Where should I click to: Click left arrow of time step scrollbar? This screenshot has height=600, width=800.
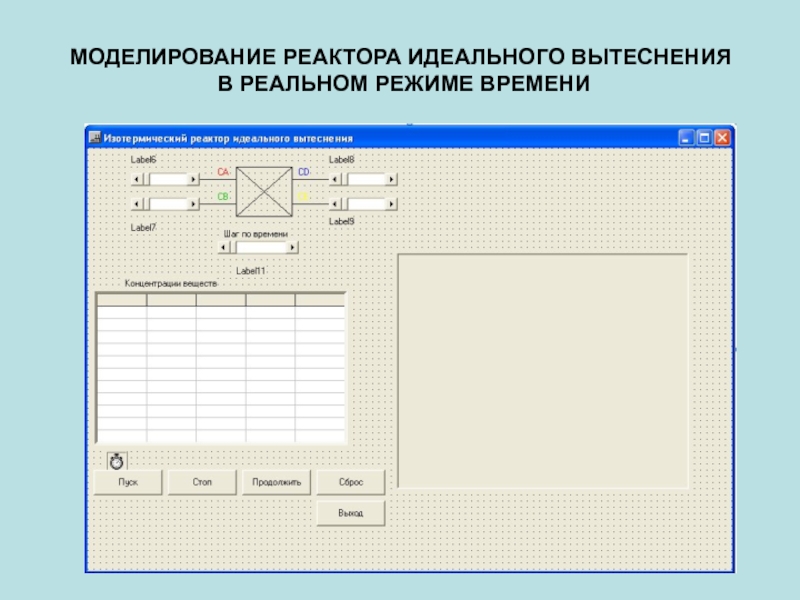[224, 247]
